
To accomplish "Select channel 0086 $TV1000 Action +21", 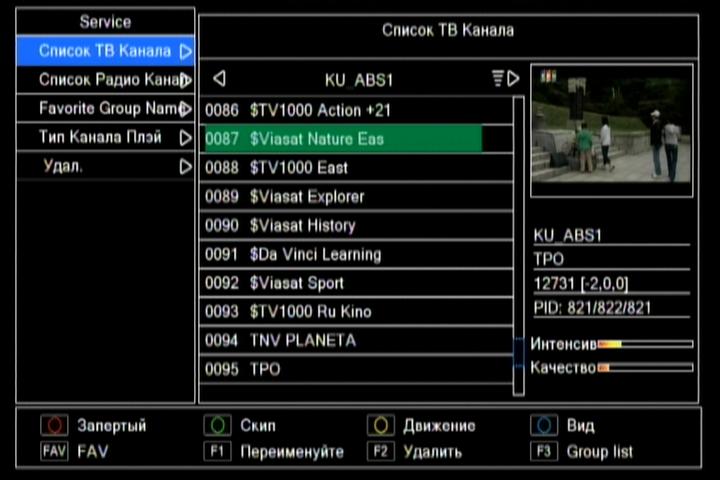I will [x=356, y=110].
